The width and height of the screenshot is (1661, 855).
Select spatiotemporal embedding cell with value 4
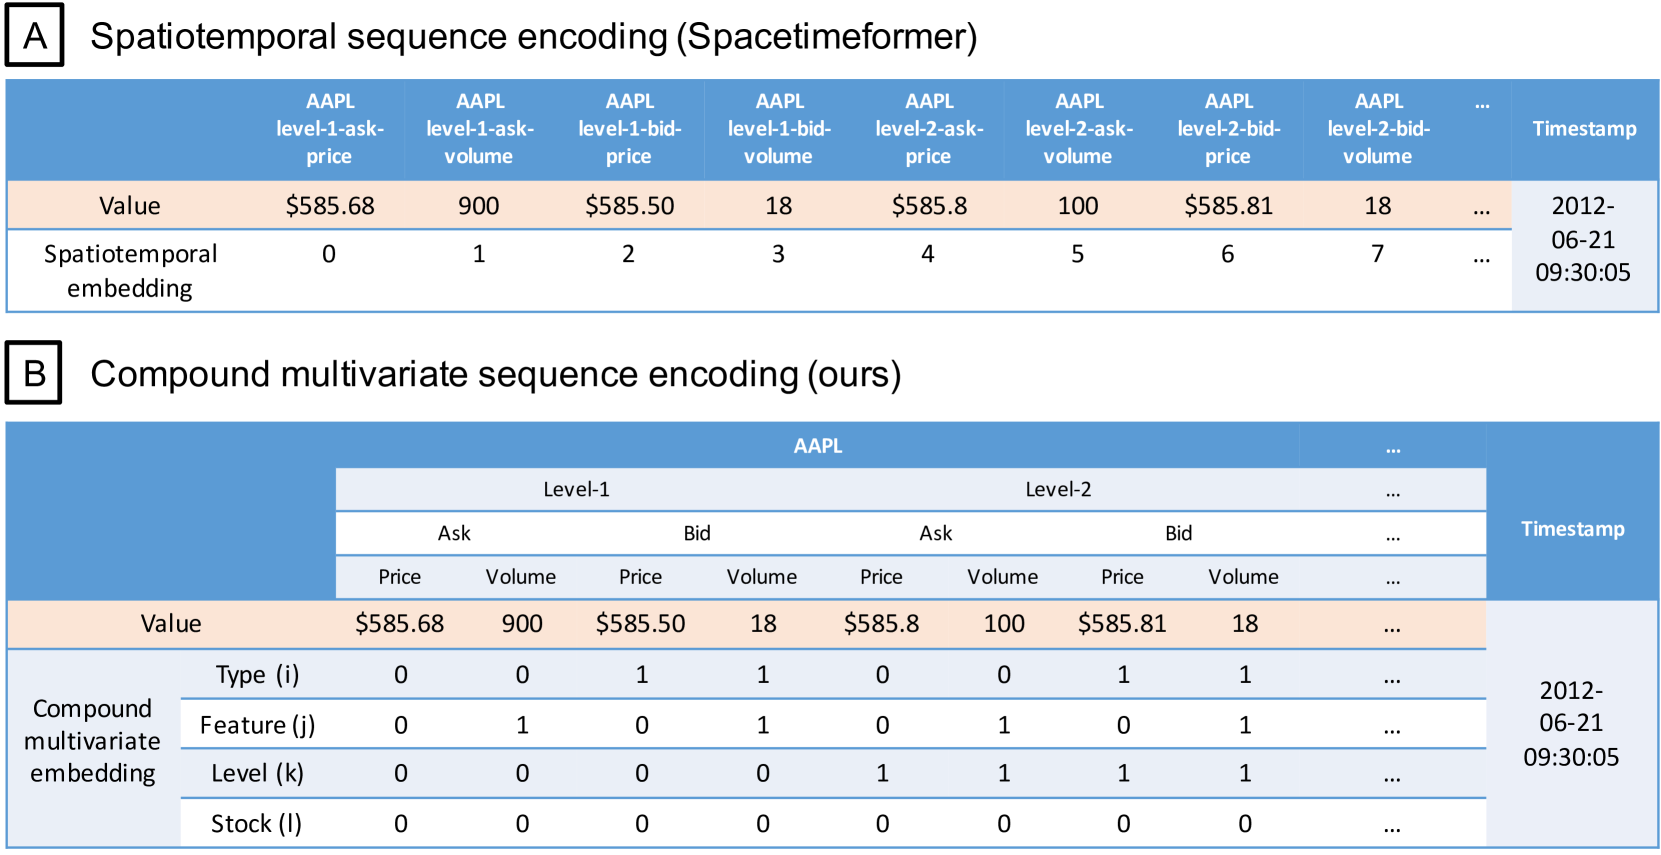(x=928, y=254)
